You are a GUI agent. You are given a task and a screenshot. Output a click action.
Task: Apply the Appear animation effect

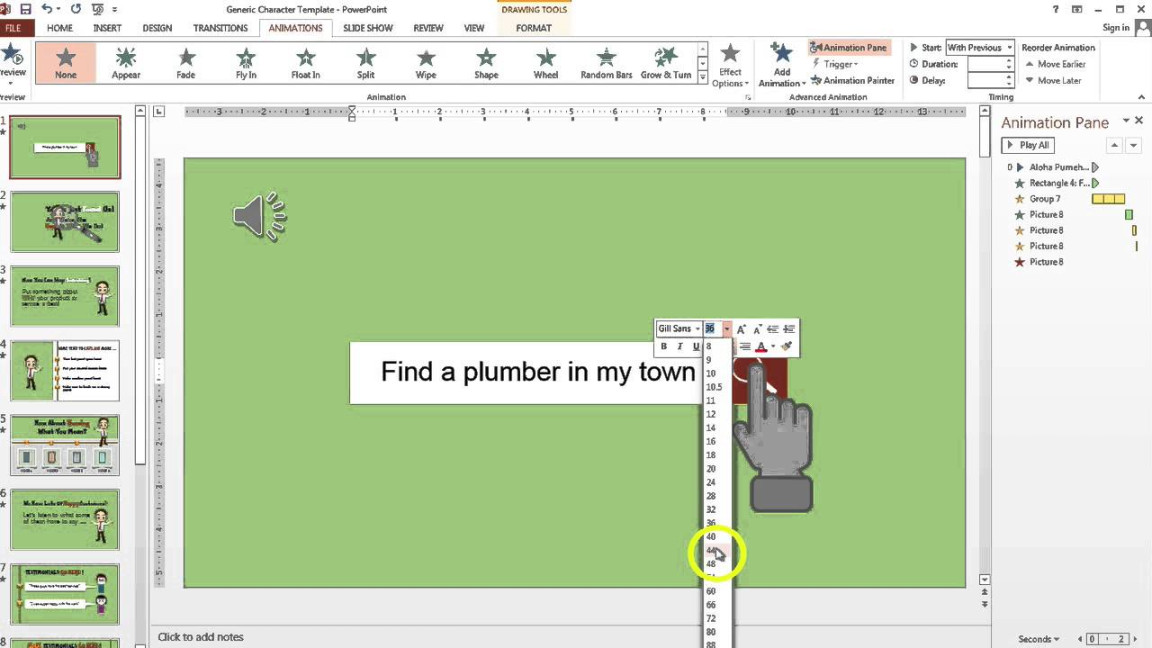click(126, 62)
